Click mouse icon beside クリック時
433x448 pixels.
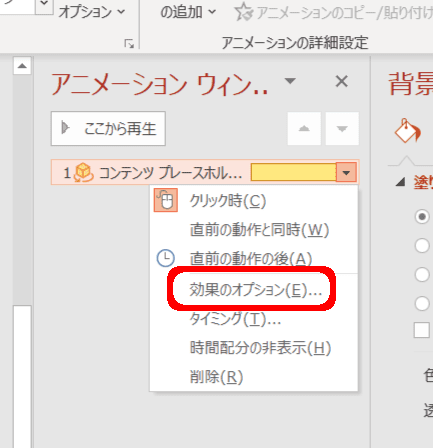pyautogui.click(x=166, y=200)
